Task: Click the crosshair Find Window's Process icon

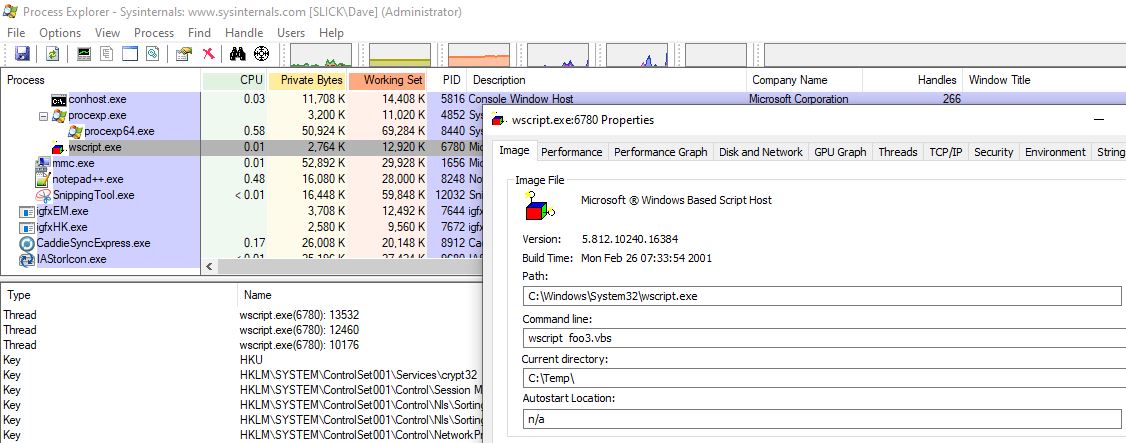Action: coord(261,54)
